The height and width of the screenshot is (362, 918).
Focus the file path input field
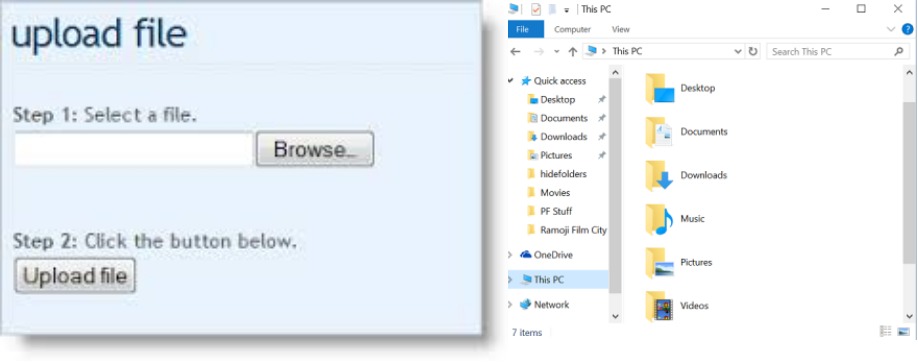(x=133, y=149)
